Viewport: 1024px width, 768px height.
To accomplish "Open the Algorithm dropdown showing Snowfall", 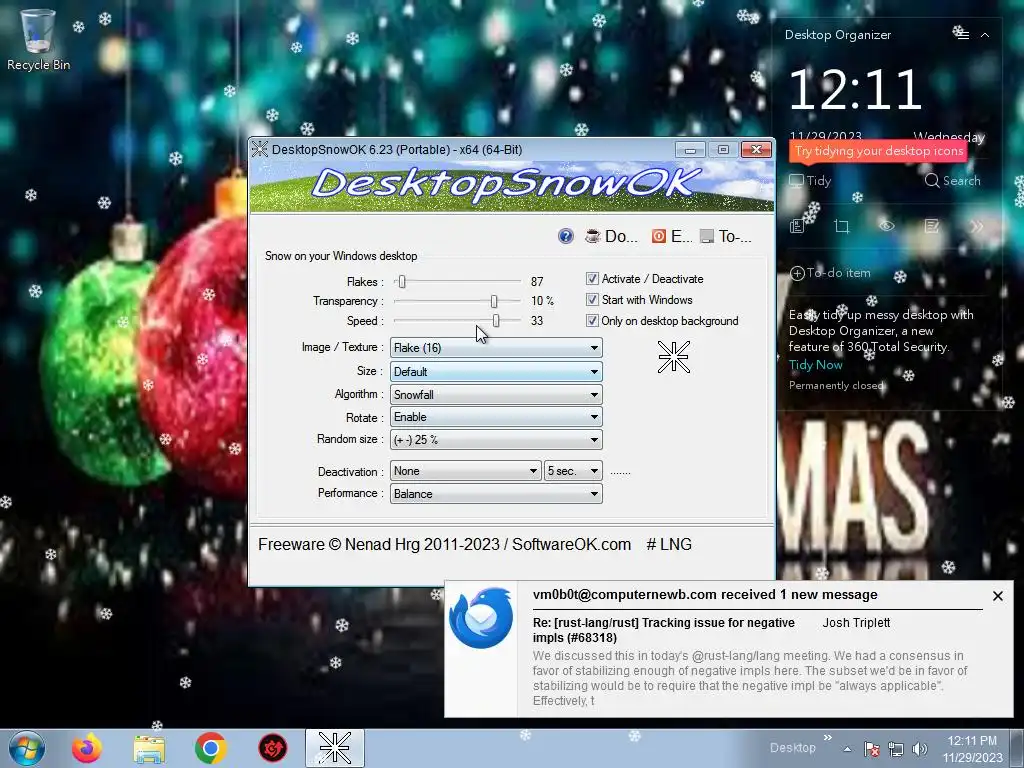I will point(496,394).
